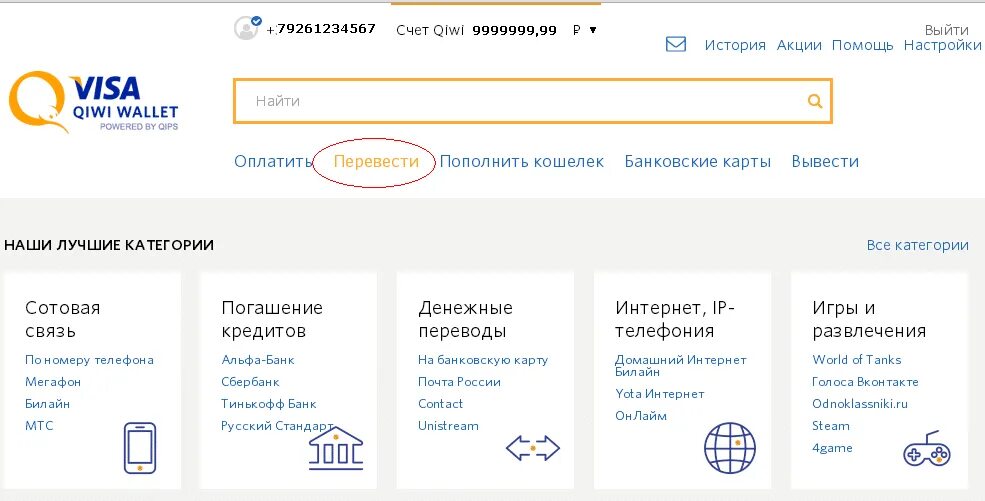This screenshot has height=501, width=985.
Task: Select the Contact transfer link
Action: point(440,404)
